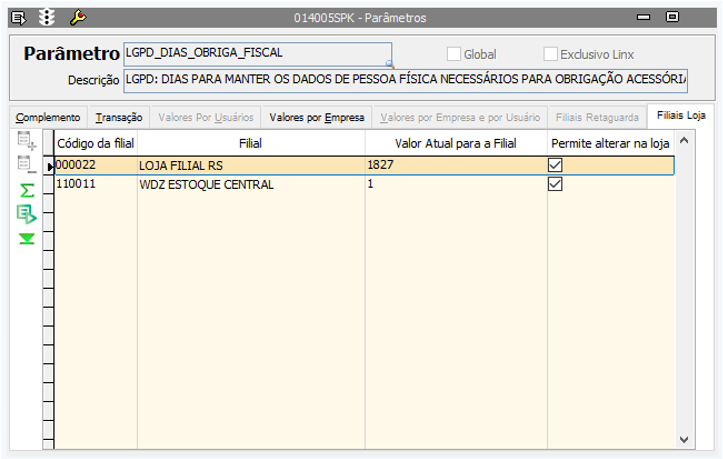Click the row selector of row 000022
723x459 pixels.
(x=48, y=166)
